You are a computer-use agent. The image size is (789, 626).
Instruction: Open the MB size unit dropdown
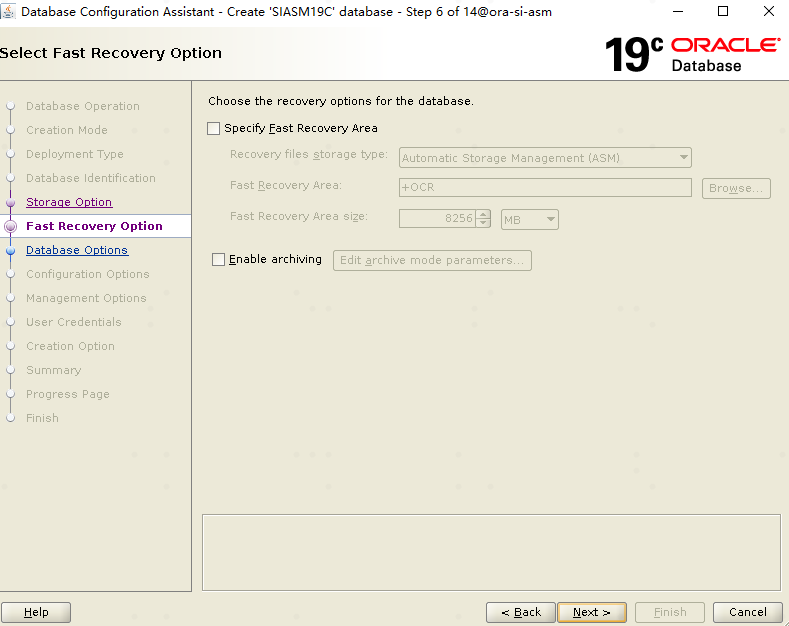(529, 219)
